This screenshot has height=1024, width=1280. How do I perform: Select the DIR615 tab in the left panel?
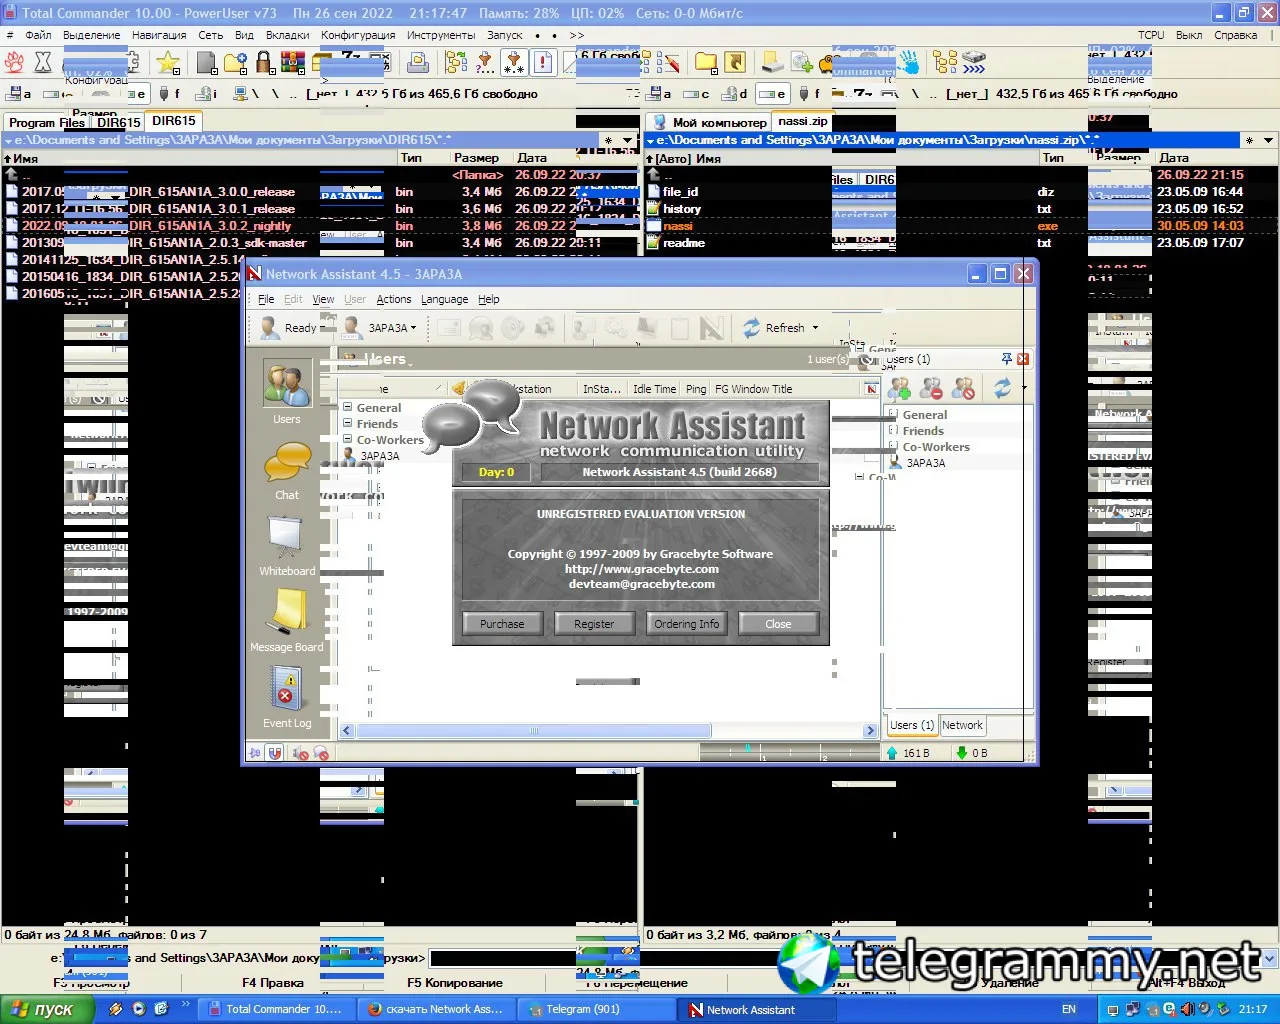click(x=174, y=121)
